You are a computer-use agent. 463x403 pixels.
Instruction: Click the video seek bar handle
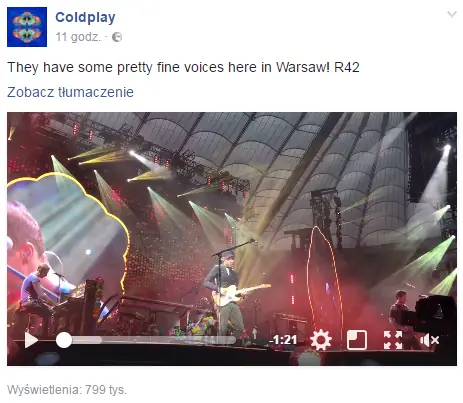tap(64, 340)
